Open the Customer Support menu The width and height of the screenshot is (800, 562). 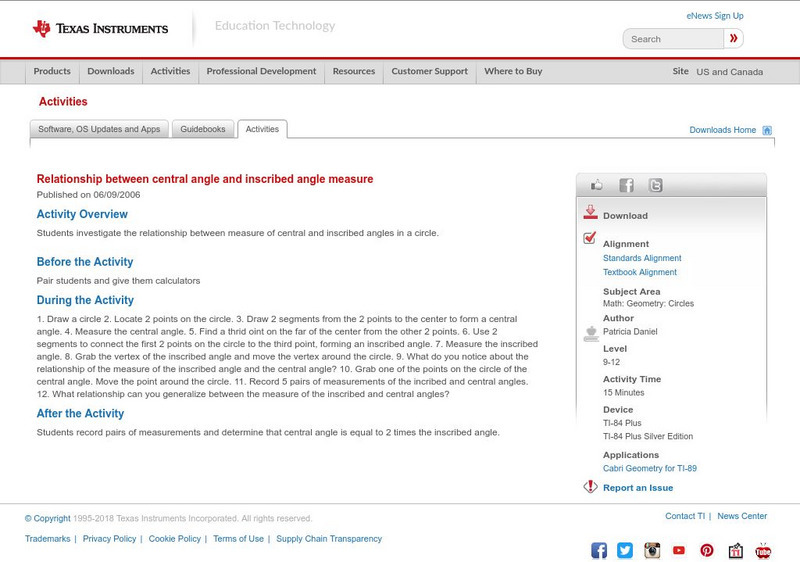coord(429,71)
